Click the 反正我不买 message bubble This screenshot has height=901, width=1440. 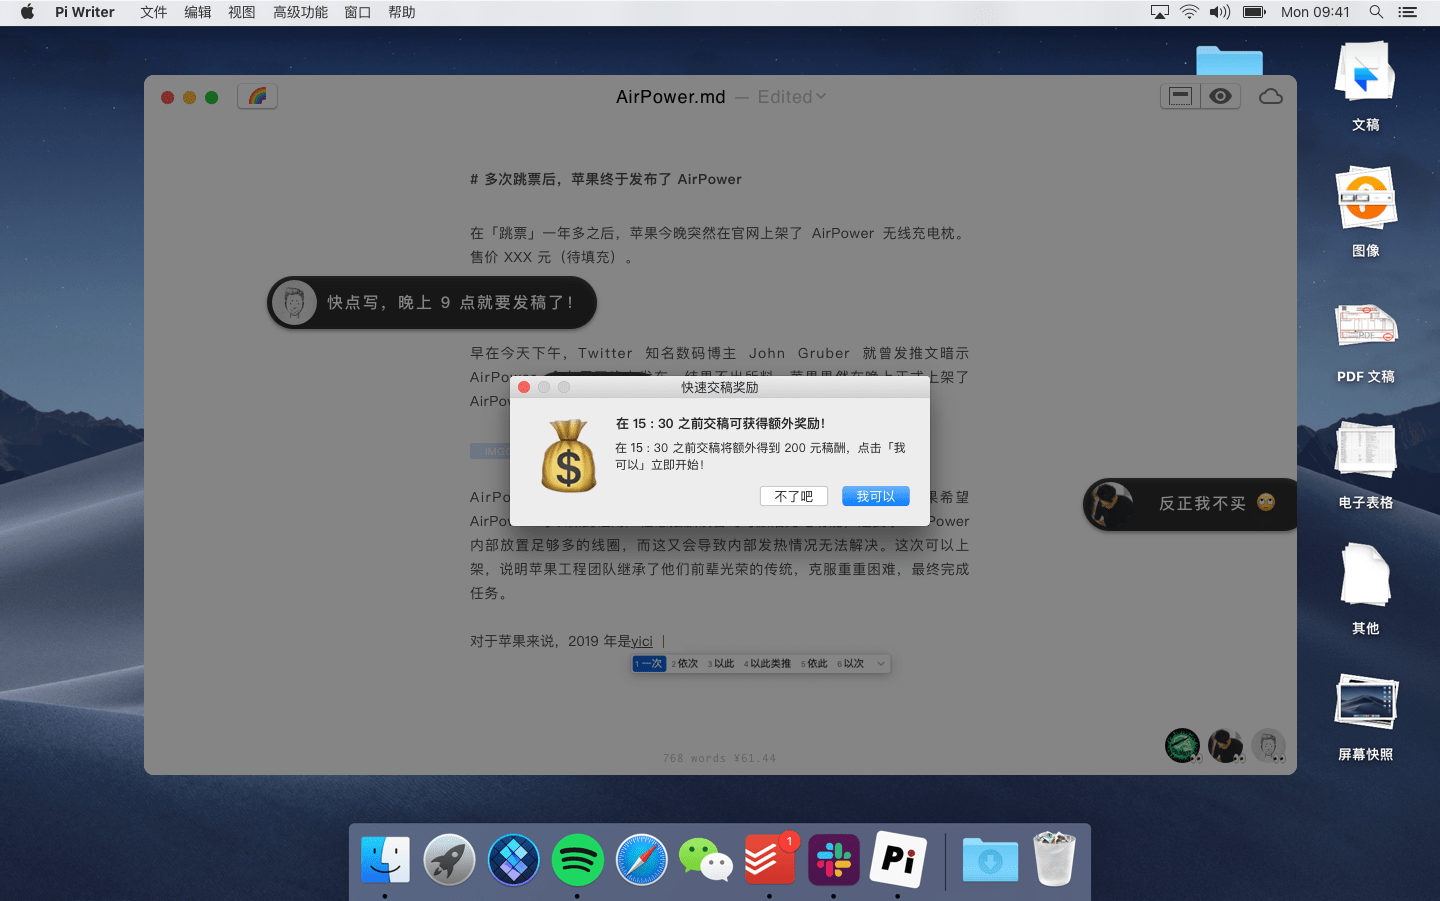pos(1190,503)
